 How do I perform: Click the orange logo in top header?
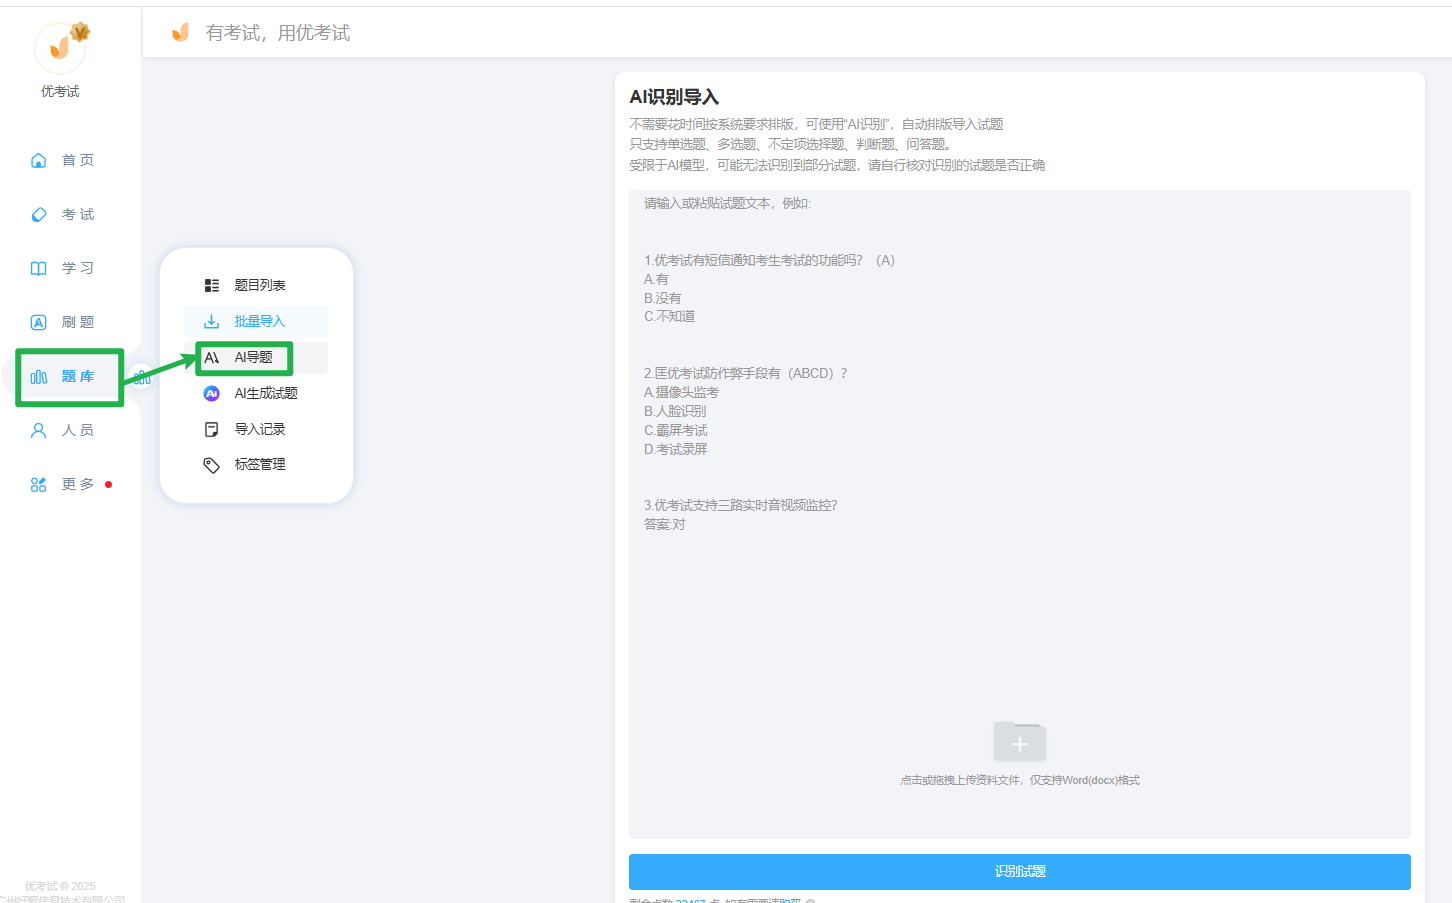(x=181, y=33)
